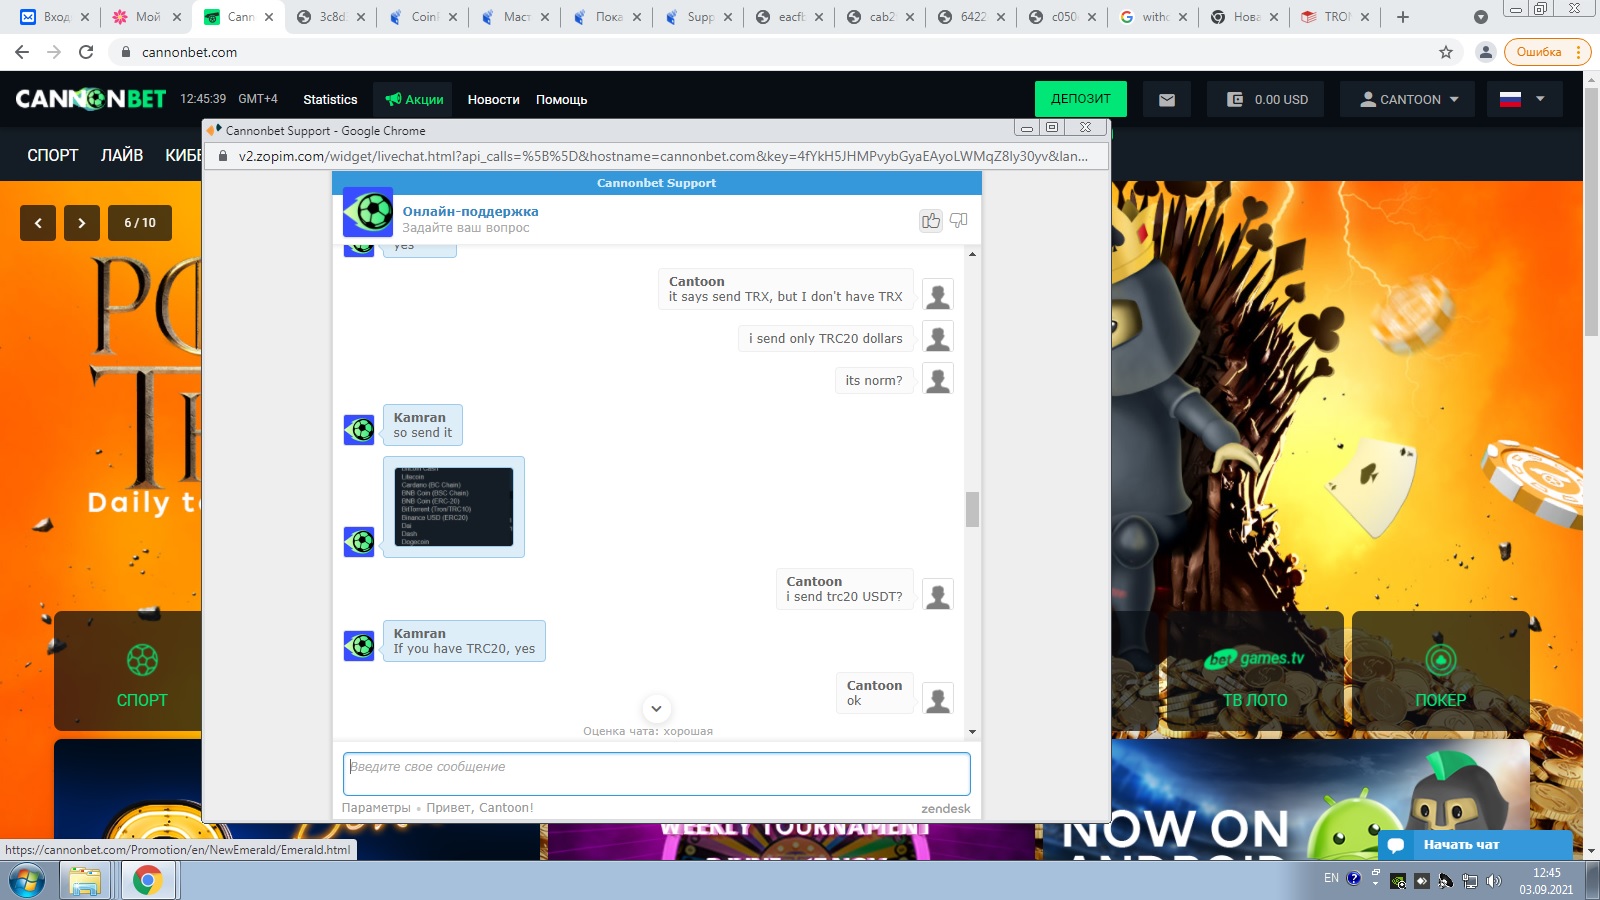Click the network icon in the system tray
1600x900 pixels.
1470,881
